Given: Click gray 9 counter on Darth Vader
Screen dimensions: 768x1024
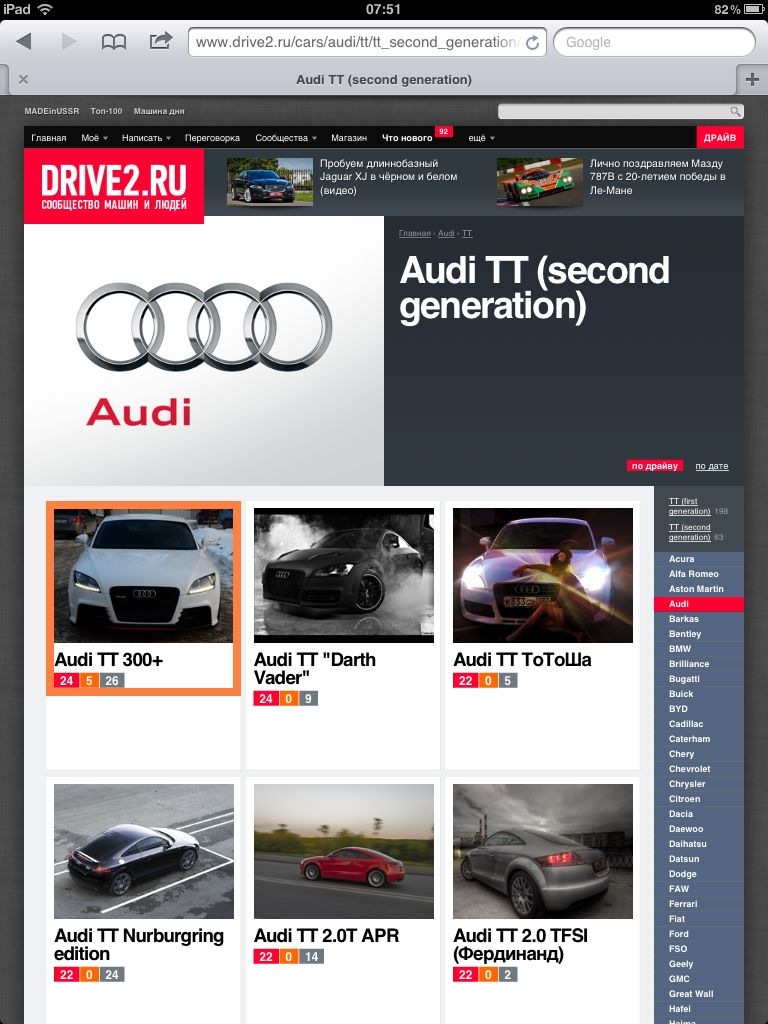Looking at the screenshot, I should point(308,699).
